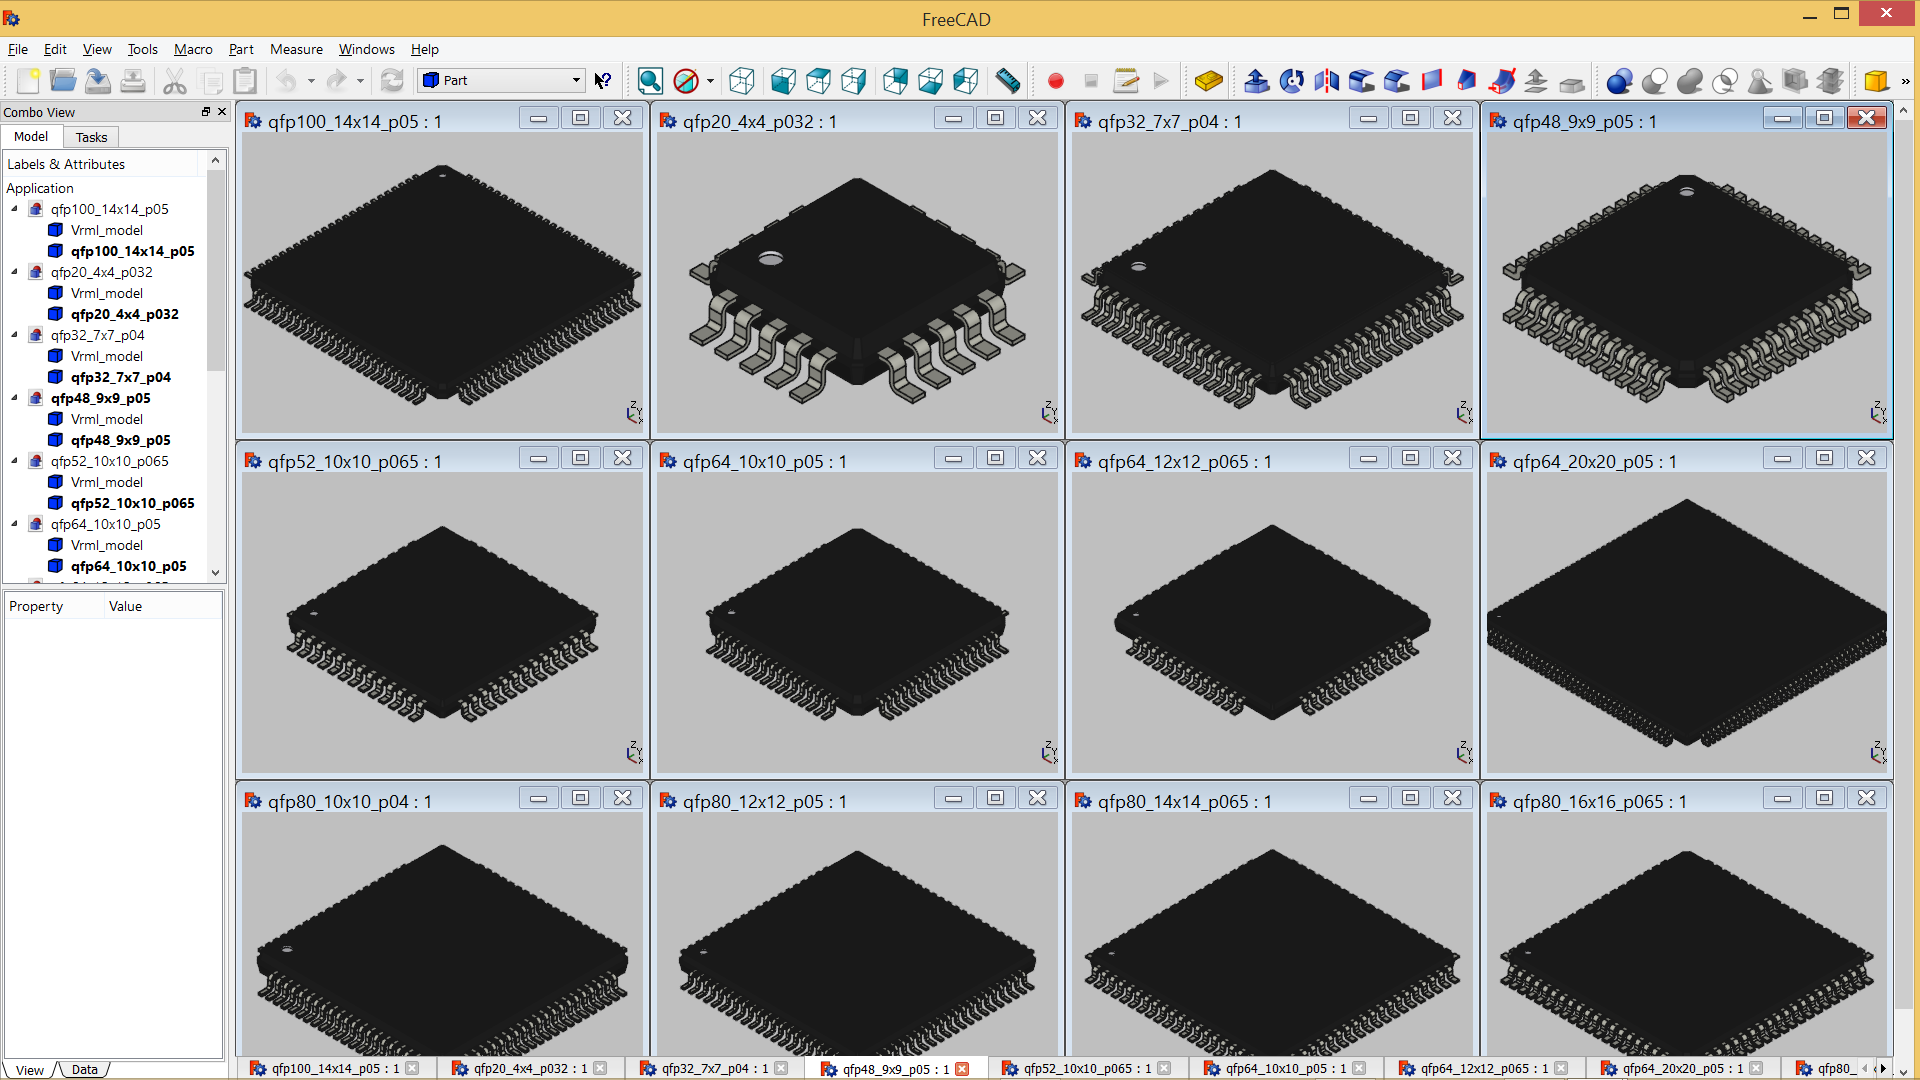Expand the qfp52_10x10_p065 tree item
Screen dimensions: 1920x1080
coord(12,460)
